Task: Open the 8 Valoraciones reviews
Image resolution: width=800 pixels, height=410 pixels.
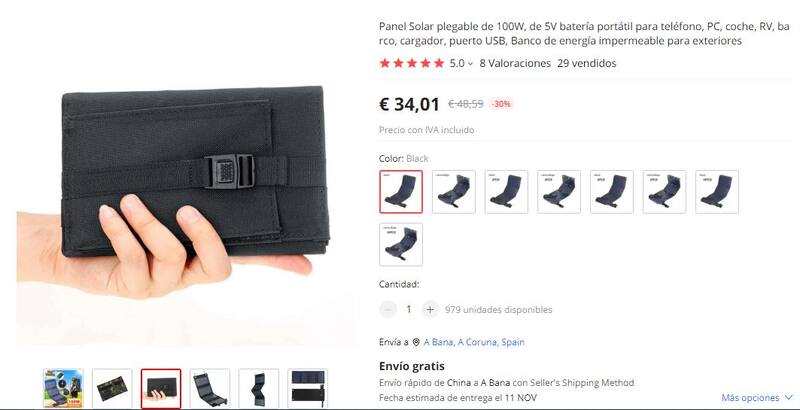Action: click(515, 63)
